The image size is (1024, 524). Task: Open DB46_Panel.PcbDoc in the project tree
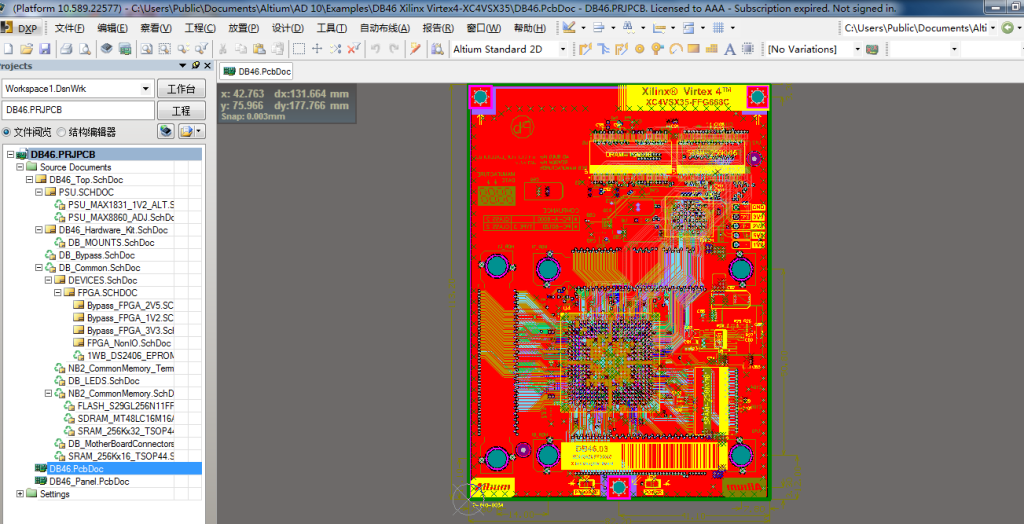pos(88,481)
